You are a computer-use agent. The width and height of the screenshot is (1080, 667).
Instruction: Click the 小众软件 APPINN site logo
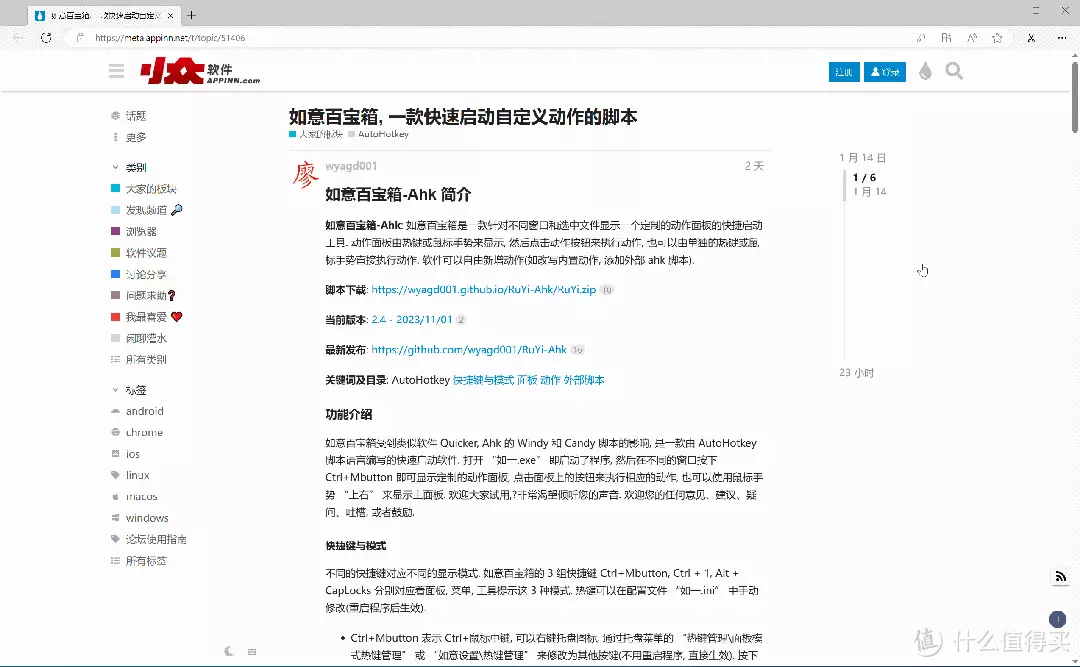pos(200,71)
